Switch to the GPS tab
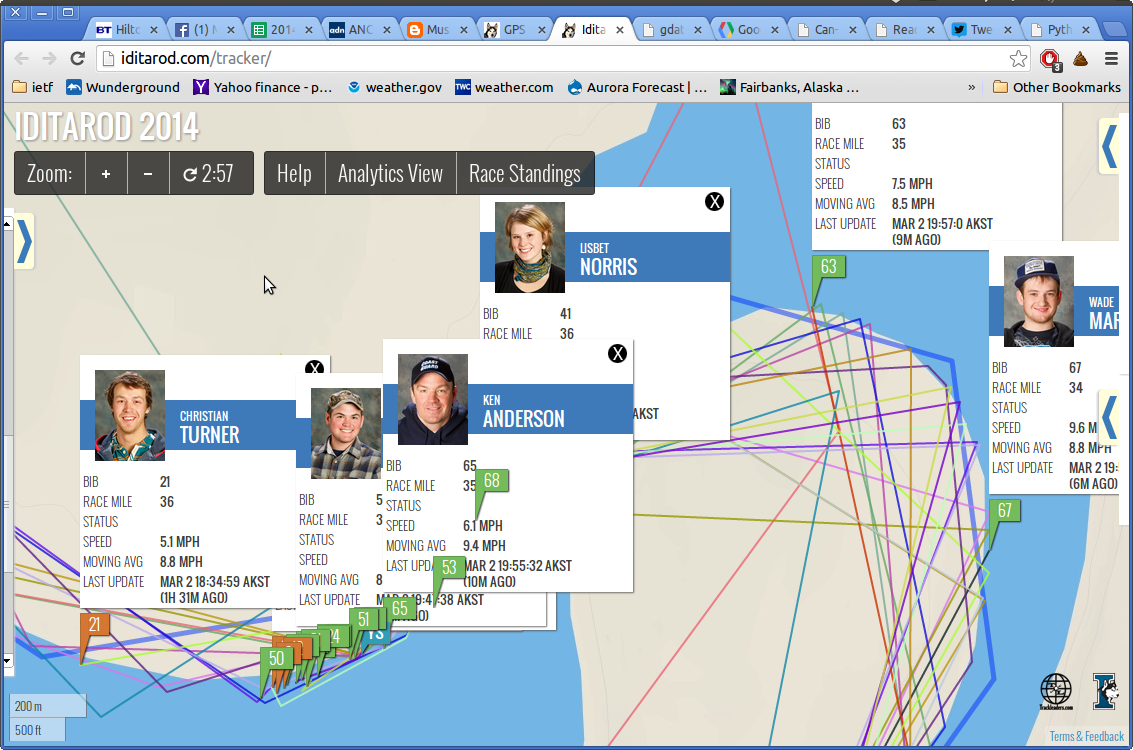The height and width of the screenshot is (750, 1133). click(514, 30)
